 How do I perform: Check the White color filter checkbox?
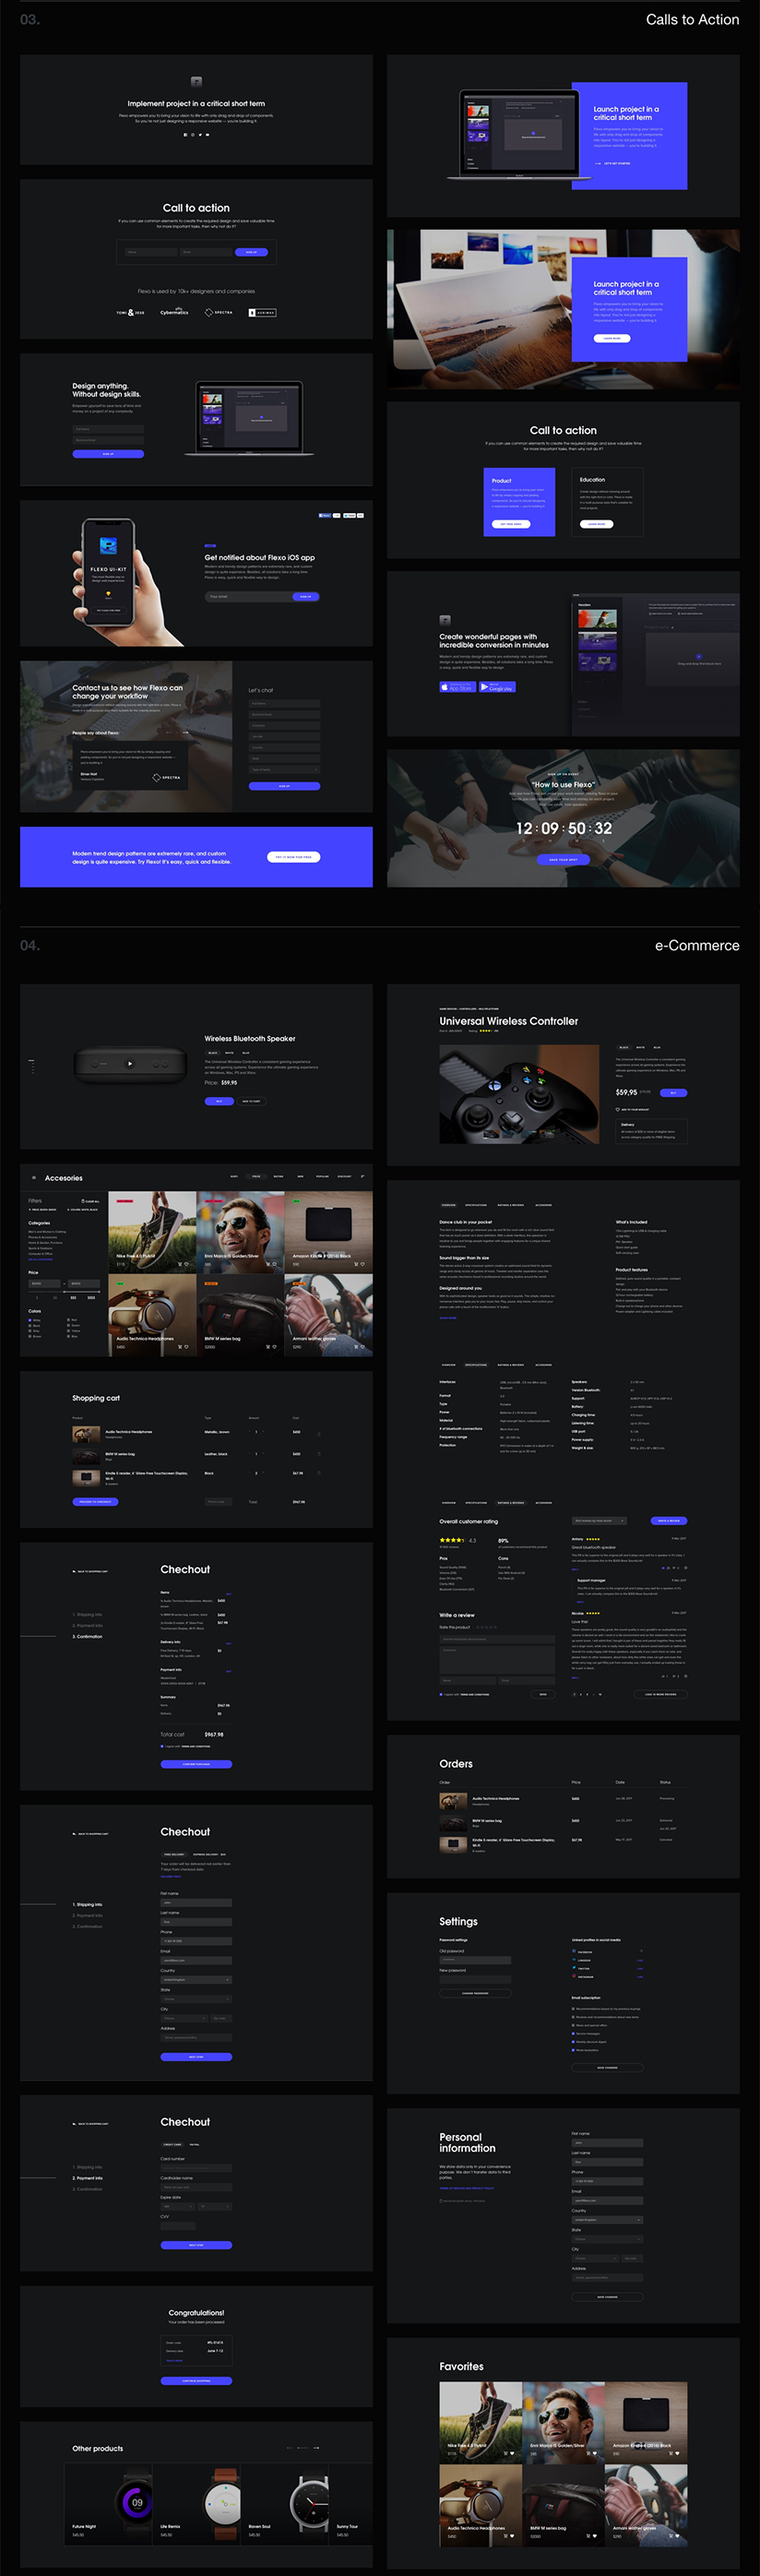(30, 1320)
